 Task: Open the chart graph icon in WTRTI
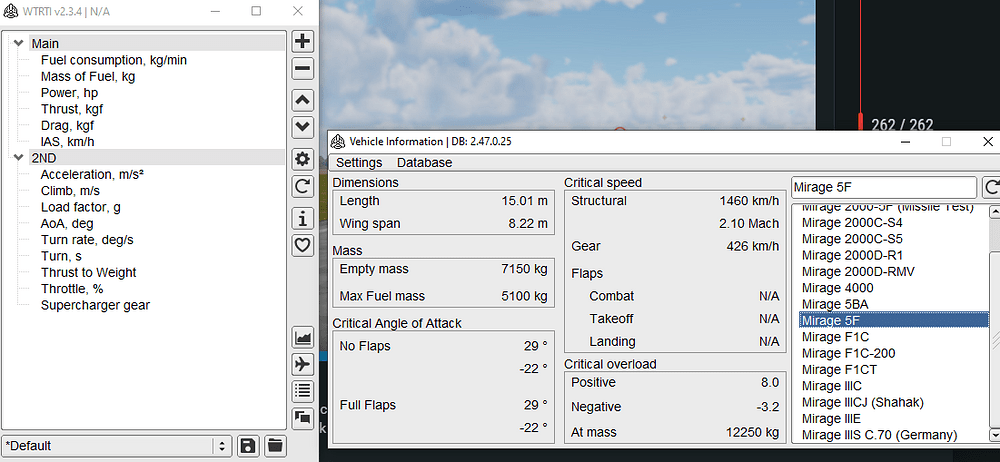(x=302, y=337)
